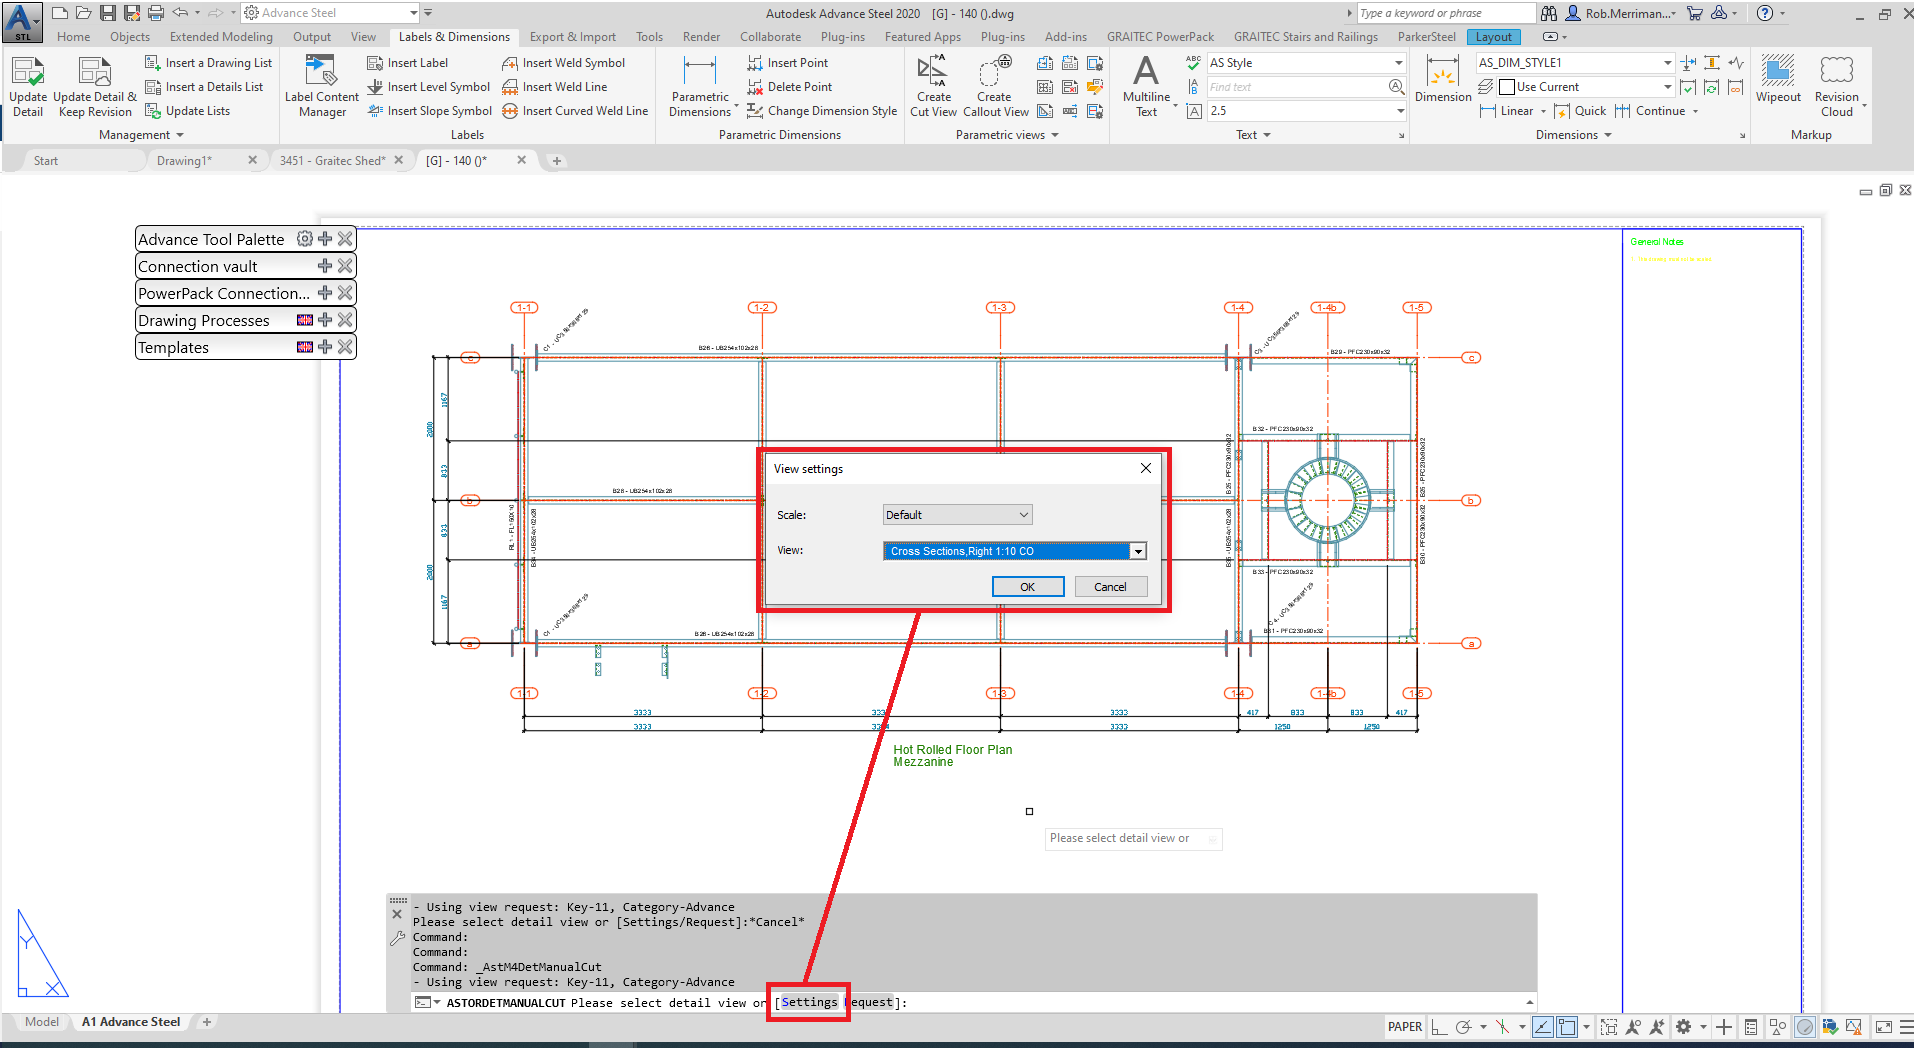Open the 3451 - Graitec Shed drawing tab
This screenshot has width=1914, height=1048.
333,160
